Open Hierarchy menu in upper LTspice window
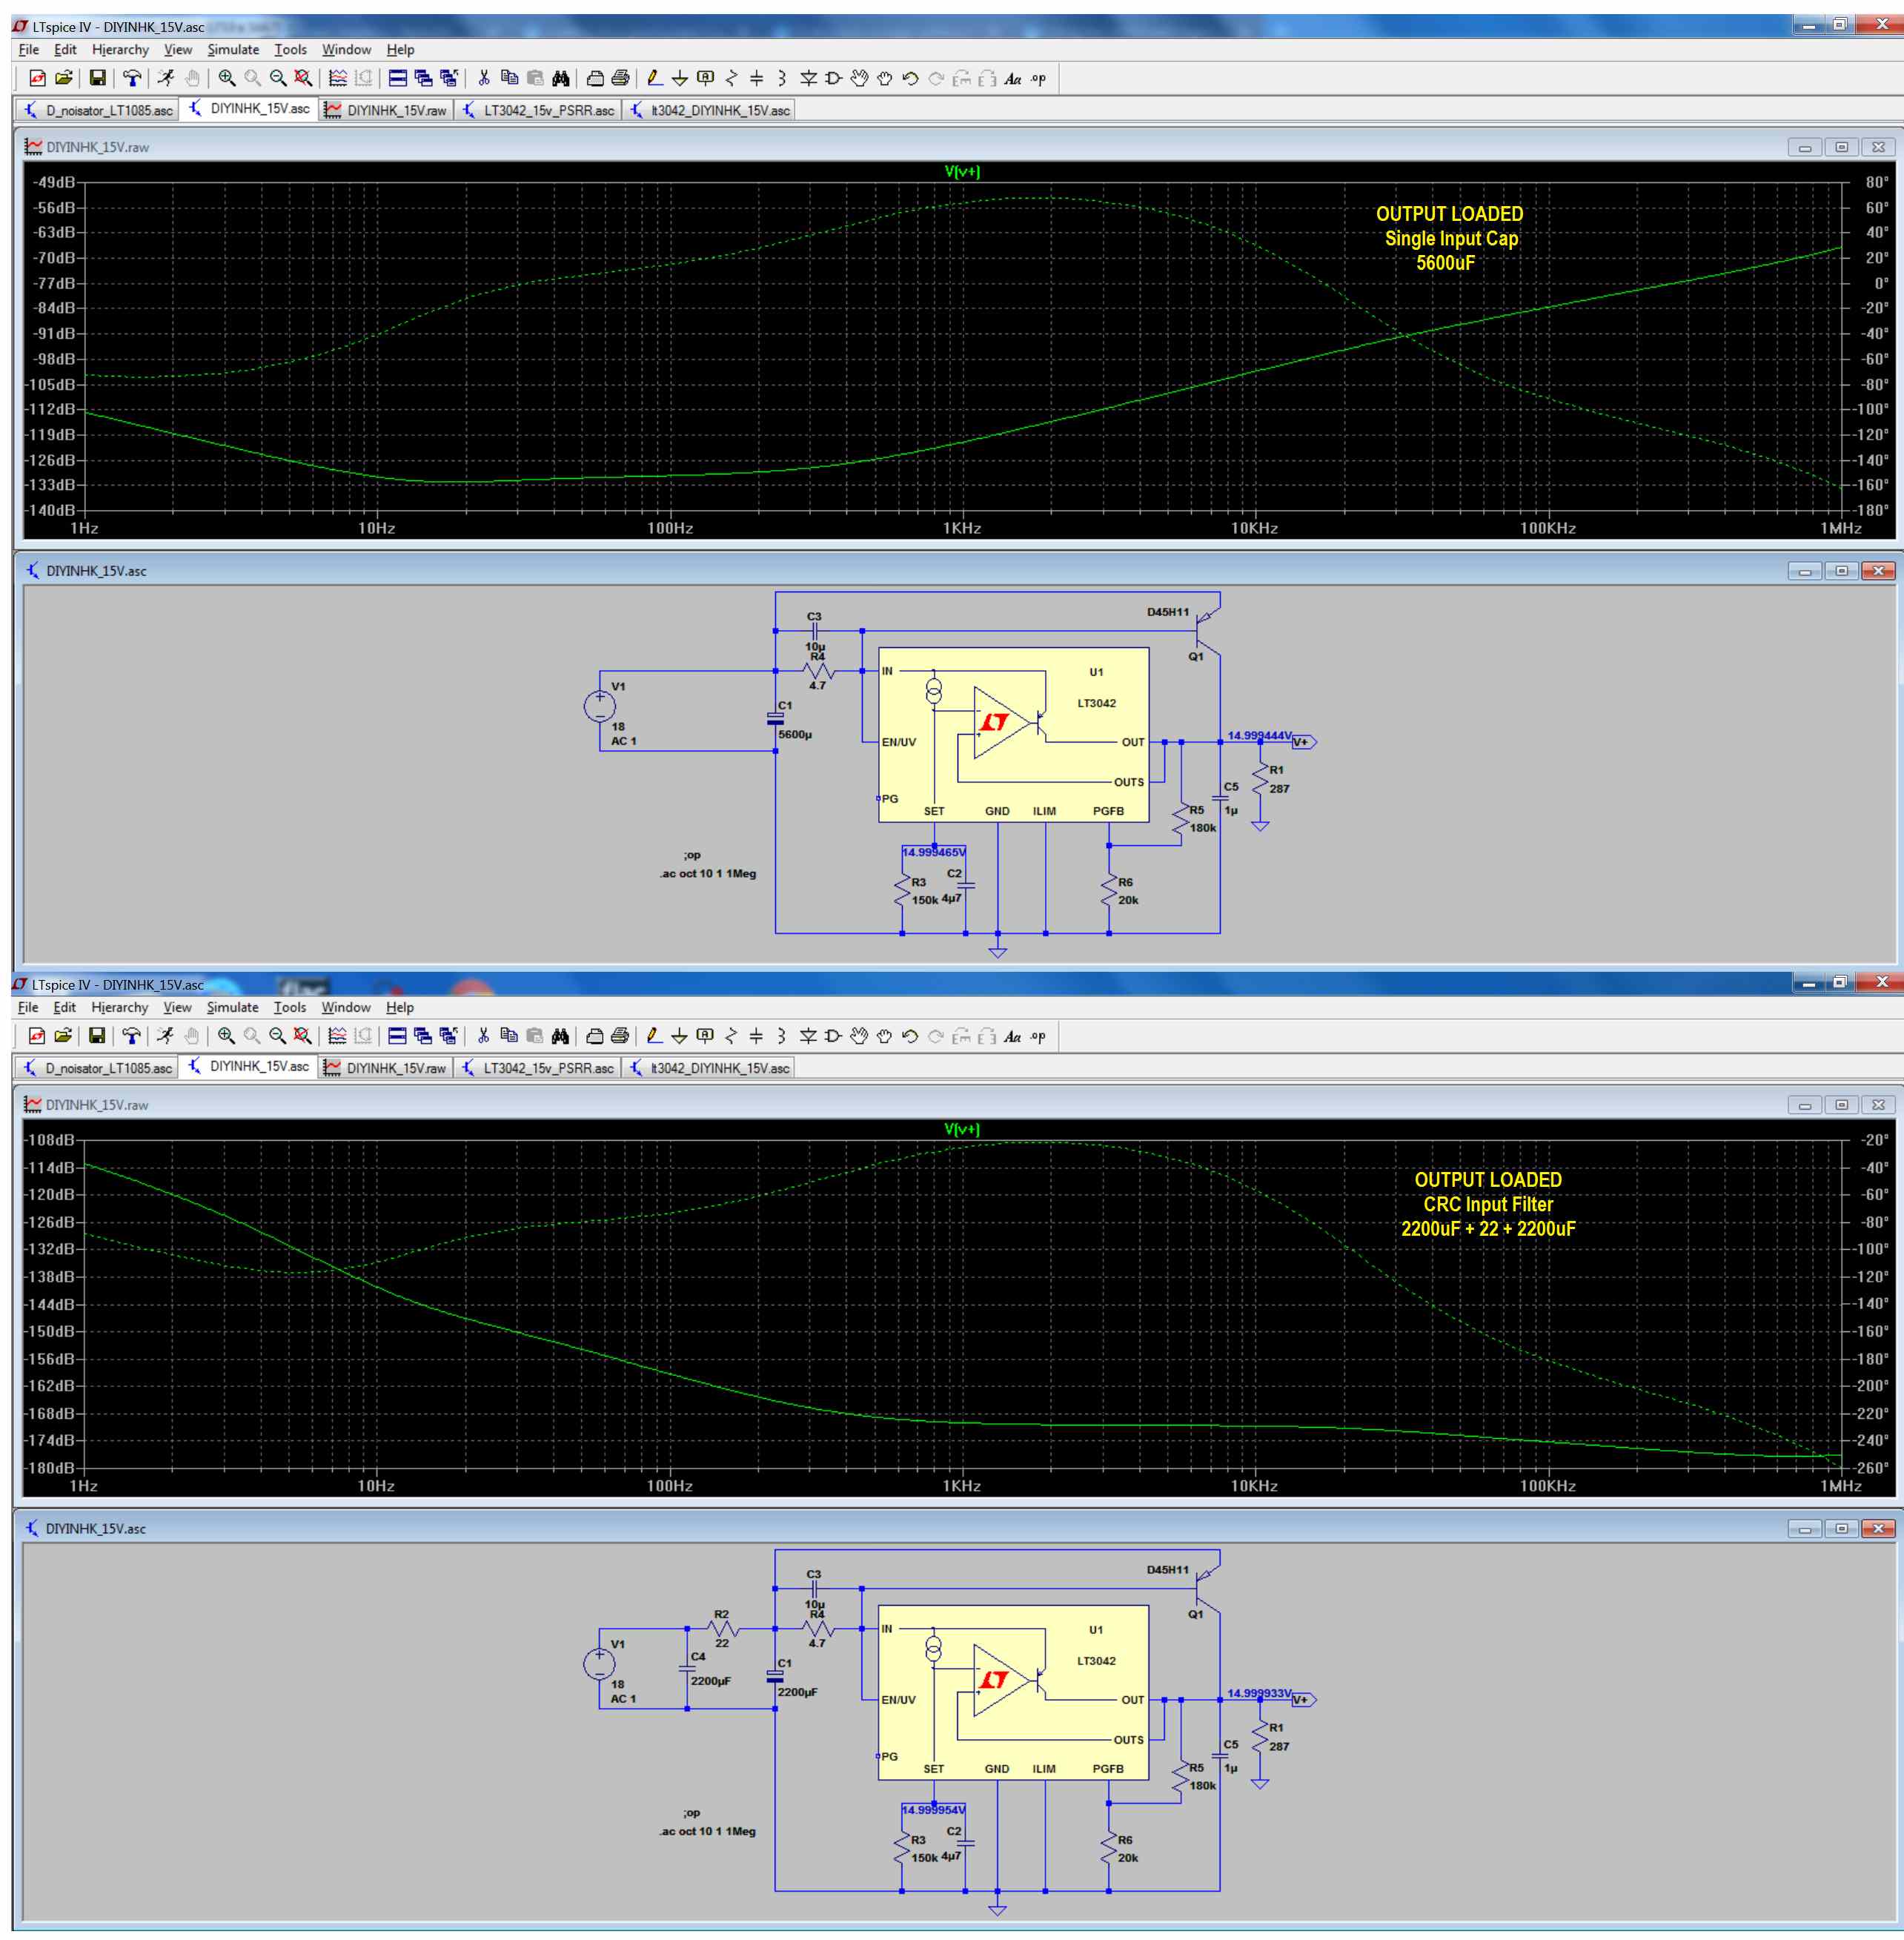 [x=120, y=49]
